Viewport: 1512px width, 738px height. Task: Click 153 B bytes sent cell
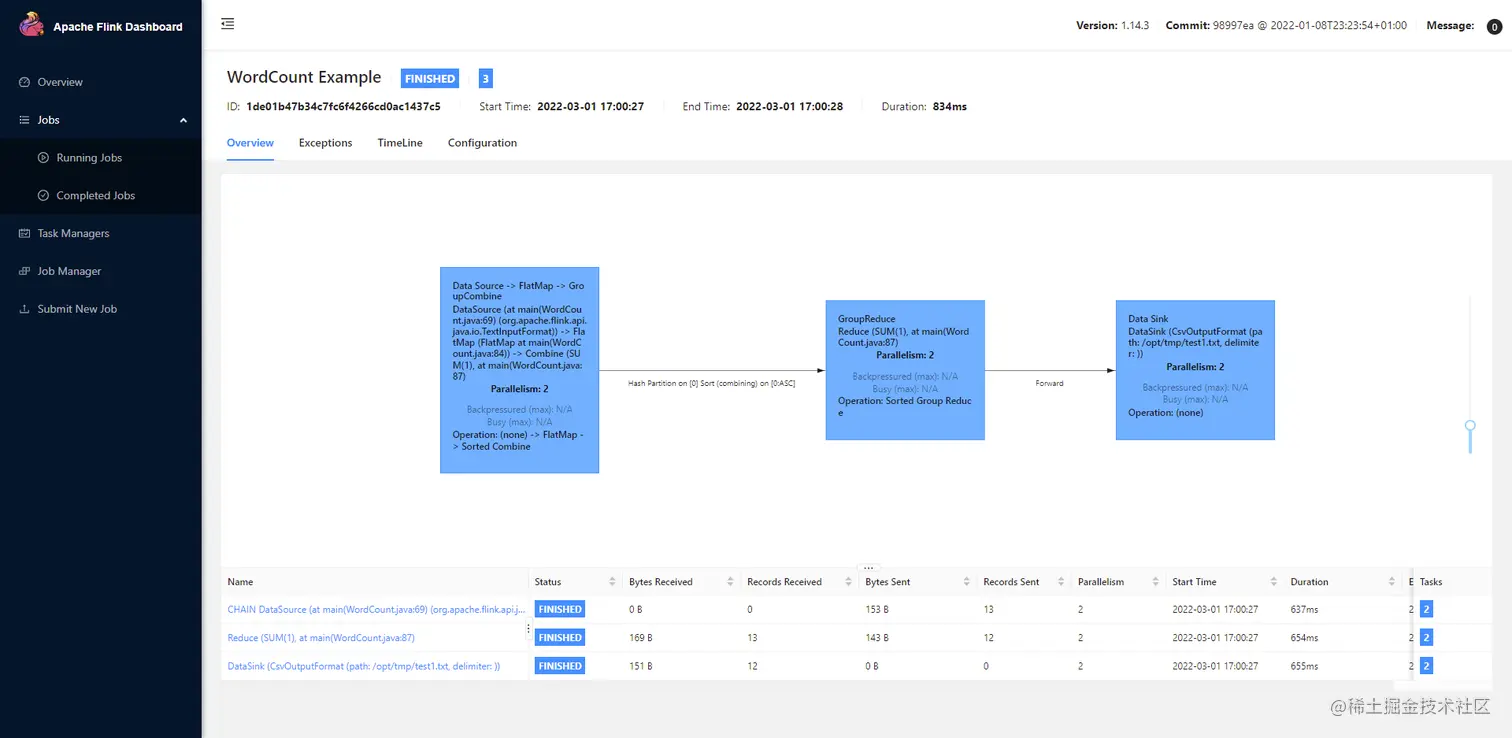877,609
